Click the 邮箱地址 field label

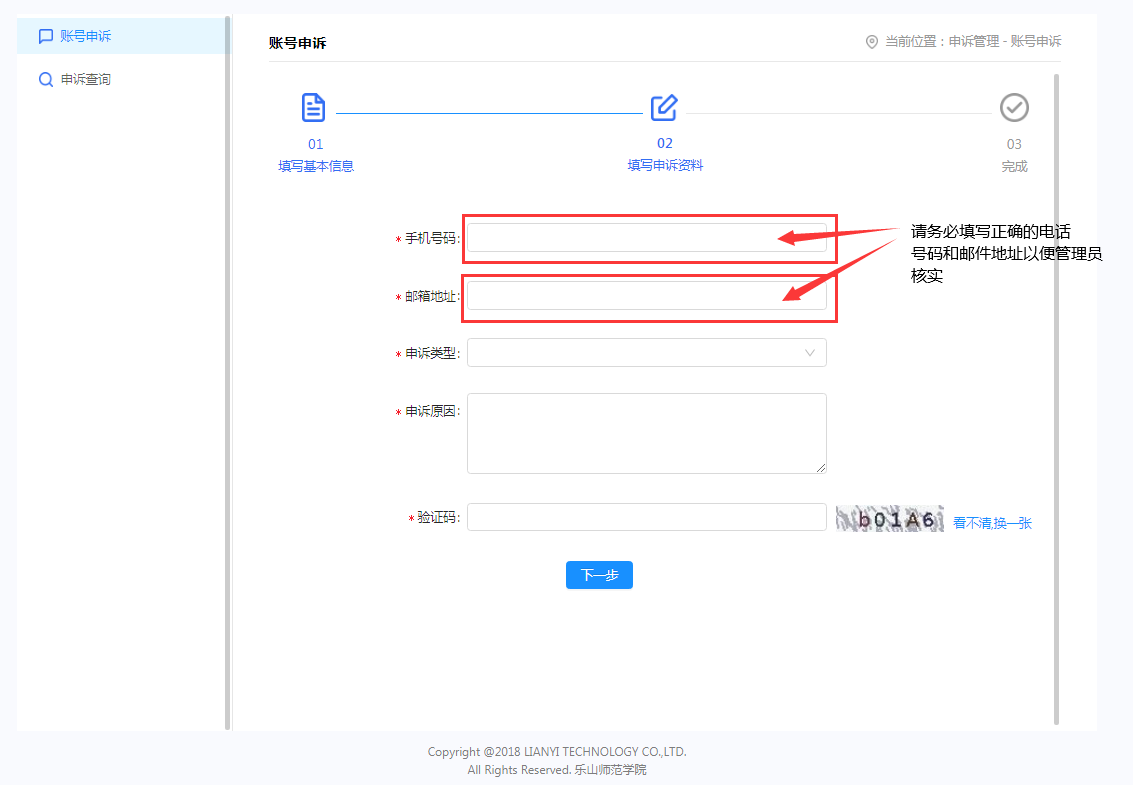[431, 296]
